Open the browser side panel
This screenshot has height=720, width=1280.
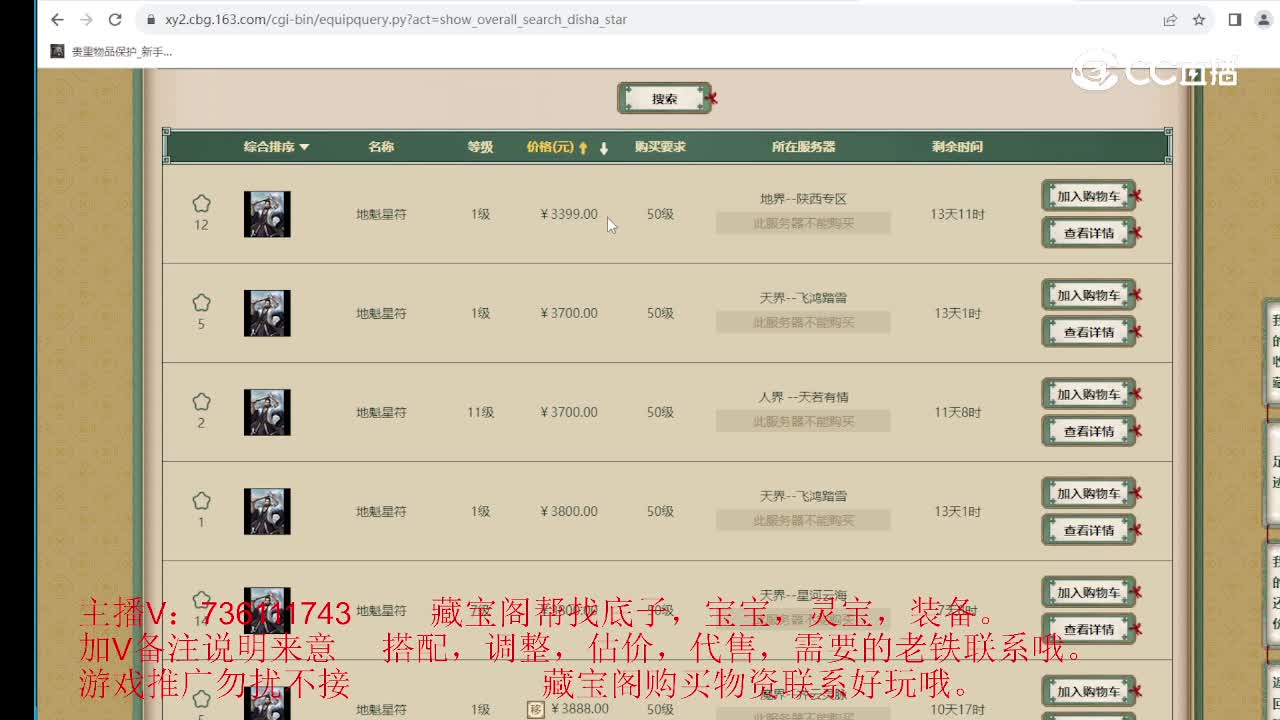pos(1235,20)
